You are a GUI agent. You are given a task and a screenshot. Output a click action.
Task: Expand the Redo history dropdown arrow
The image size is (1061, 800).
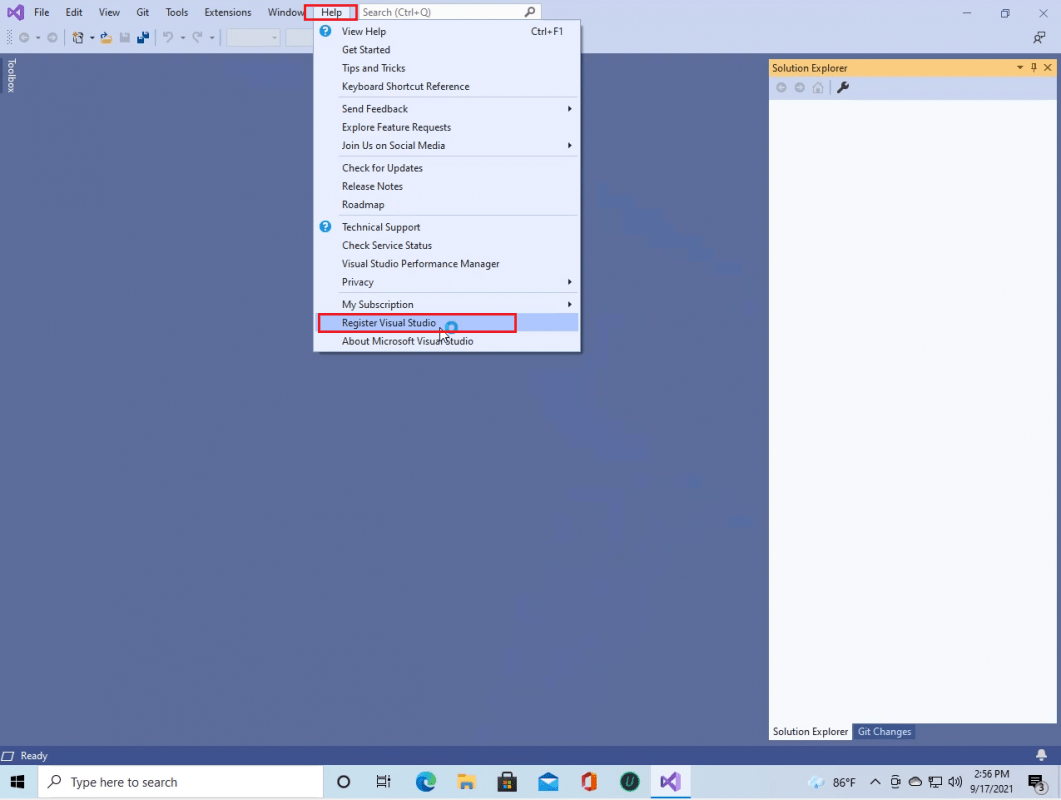pos(212,38)
